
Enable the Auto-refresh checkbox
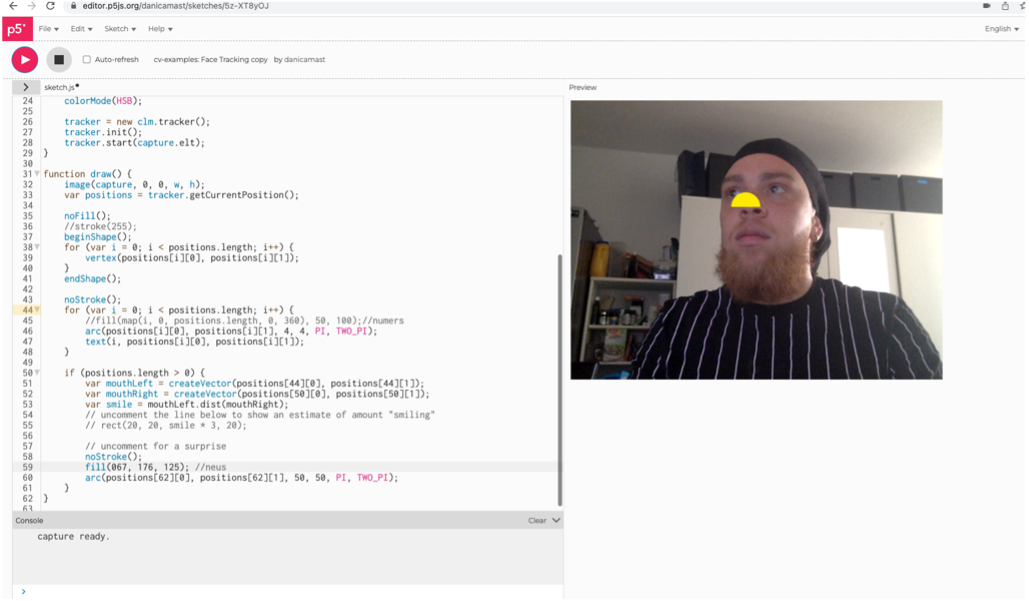(86, 60)
